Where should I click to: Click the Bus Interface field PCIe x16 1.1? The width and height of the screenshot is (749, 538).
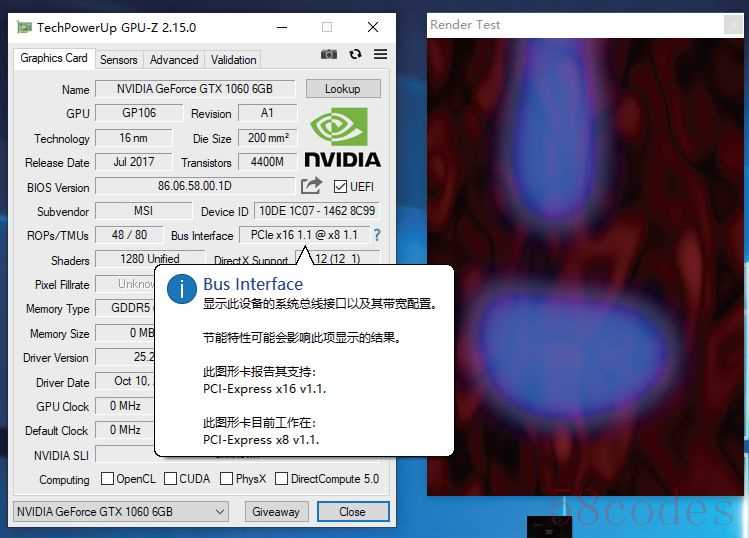click(304, 235)
